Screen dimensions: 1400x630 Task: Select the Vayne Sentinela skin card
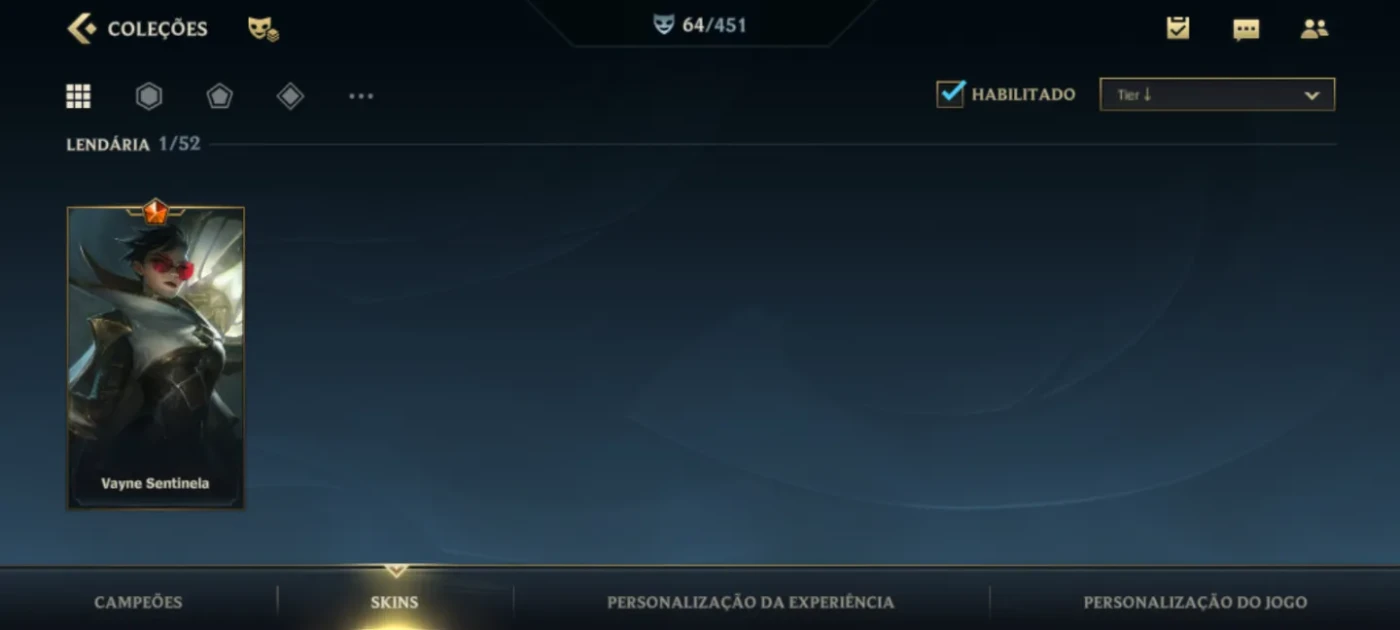[156, 357]
